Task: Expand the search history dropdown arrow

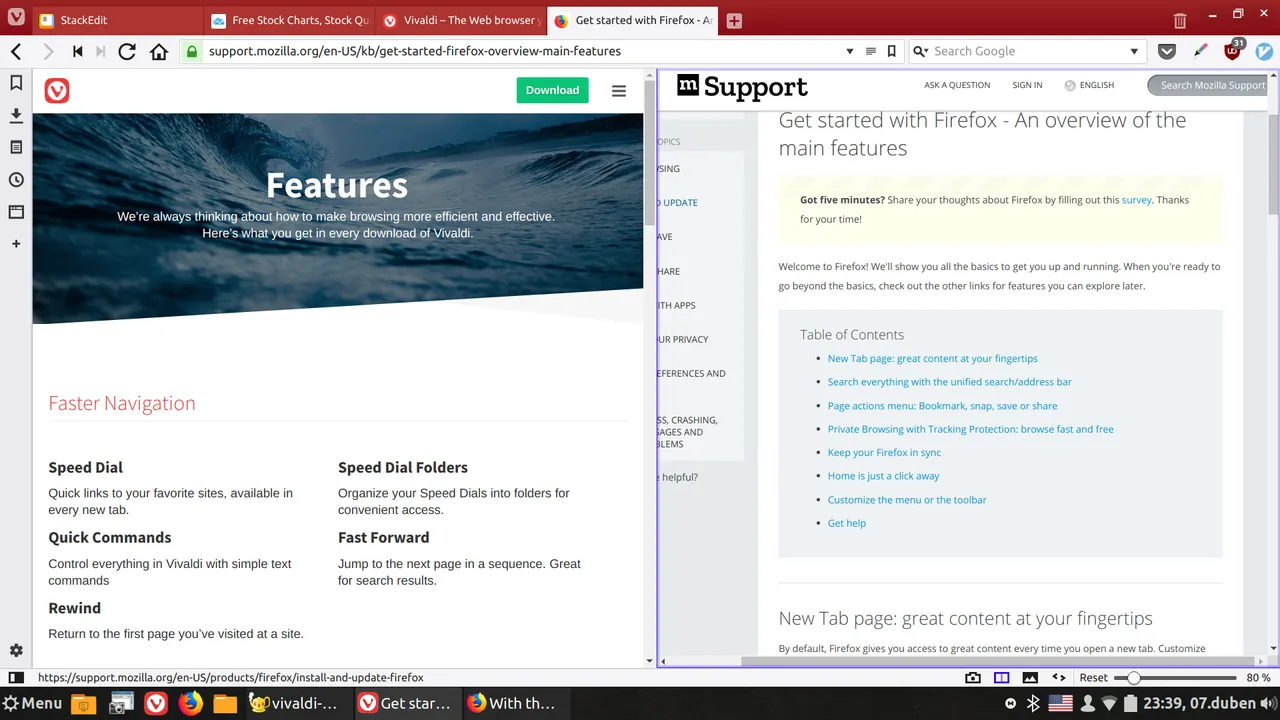Action: pos(1134,51)
